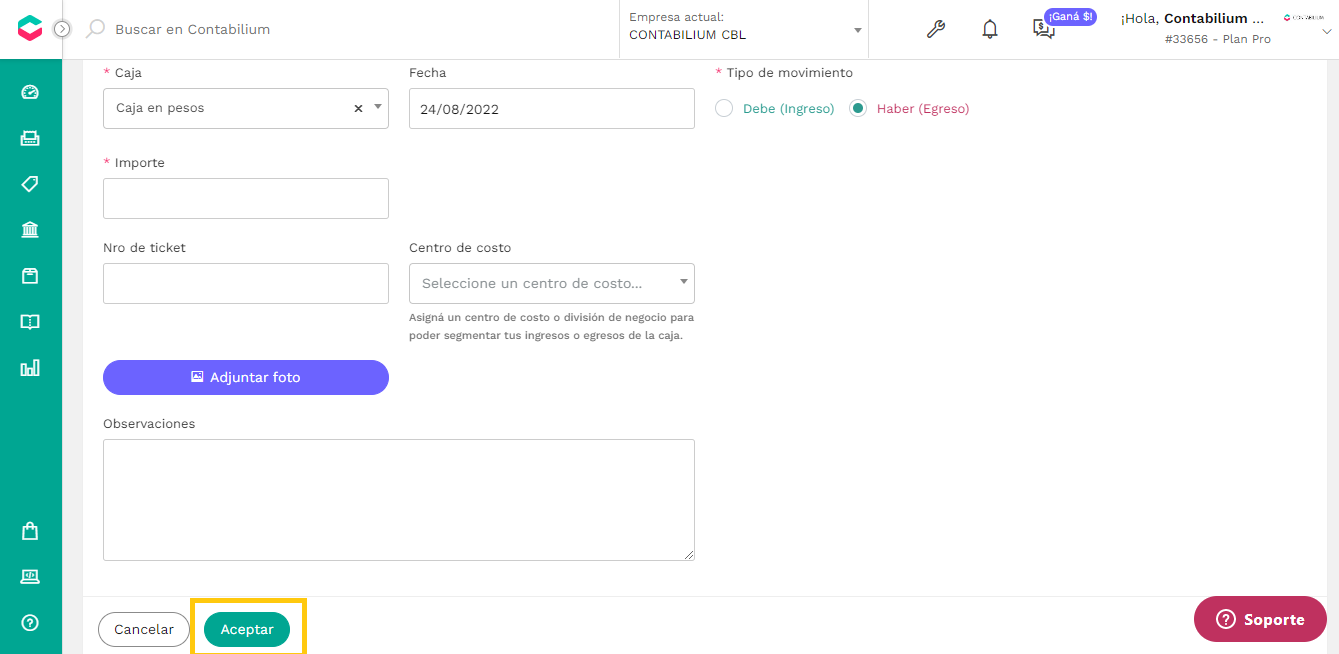Focus the Buscar en Contabilium search field
Image resolution: width=1339 pixels, height=654 pixels.
click(x=193, y=29)
